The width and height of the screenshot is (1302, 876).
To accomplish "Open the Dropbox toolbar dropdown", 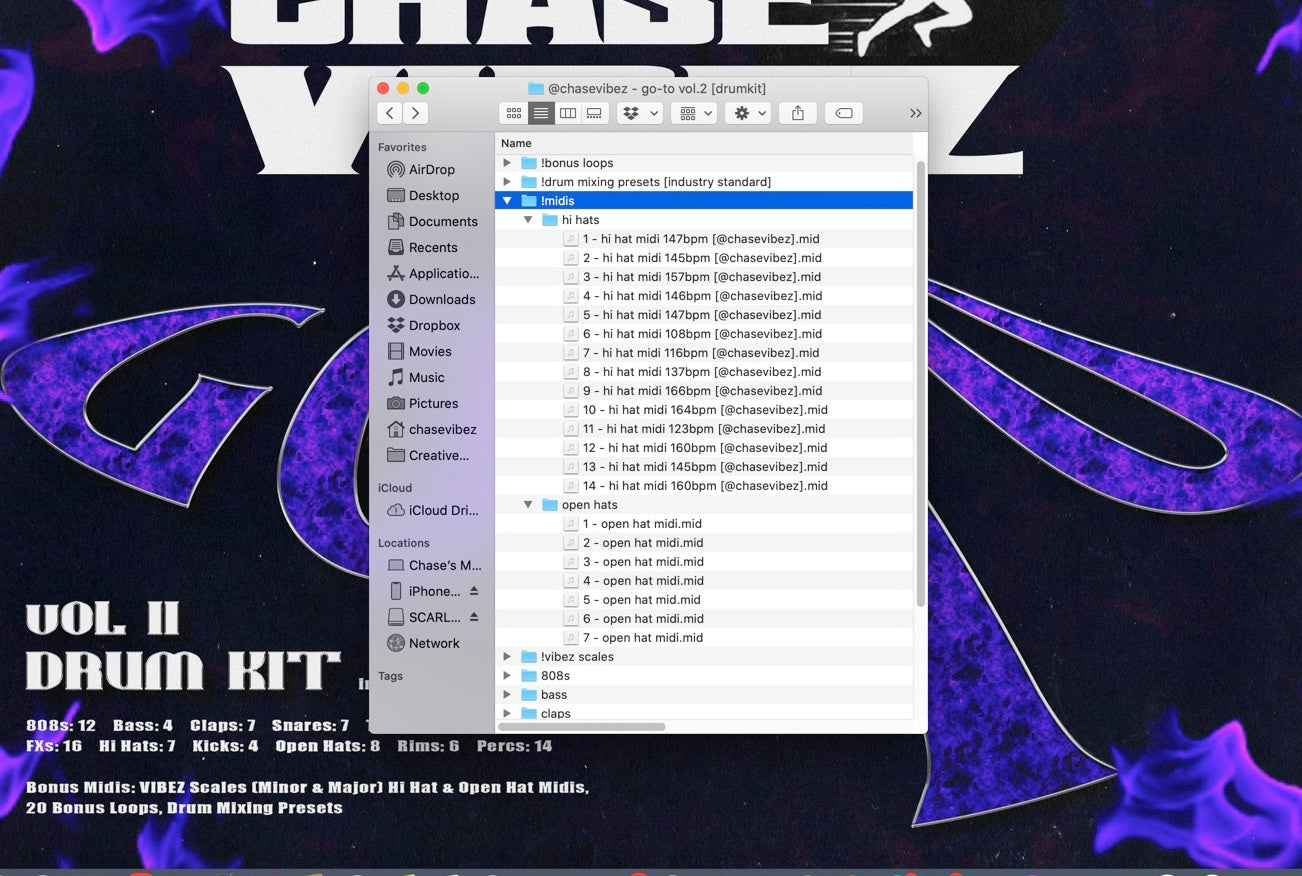I will 640,113.
